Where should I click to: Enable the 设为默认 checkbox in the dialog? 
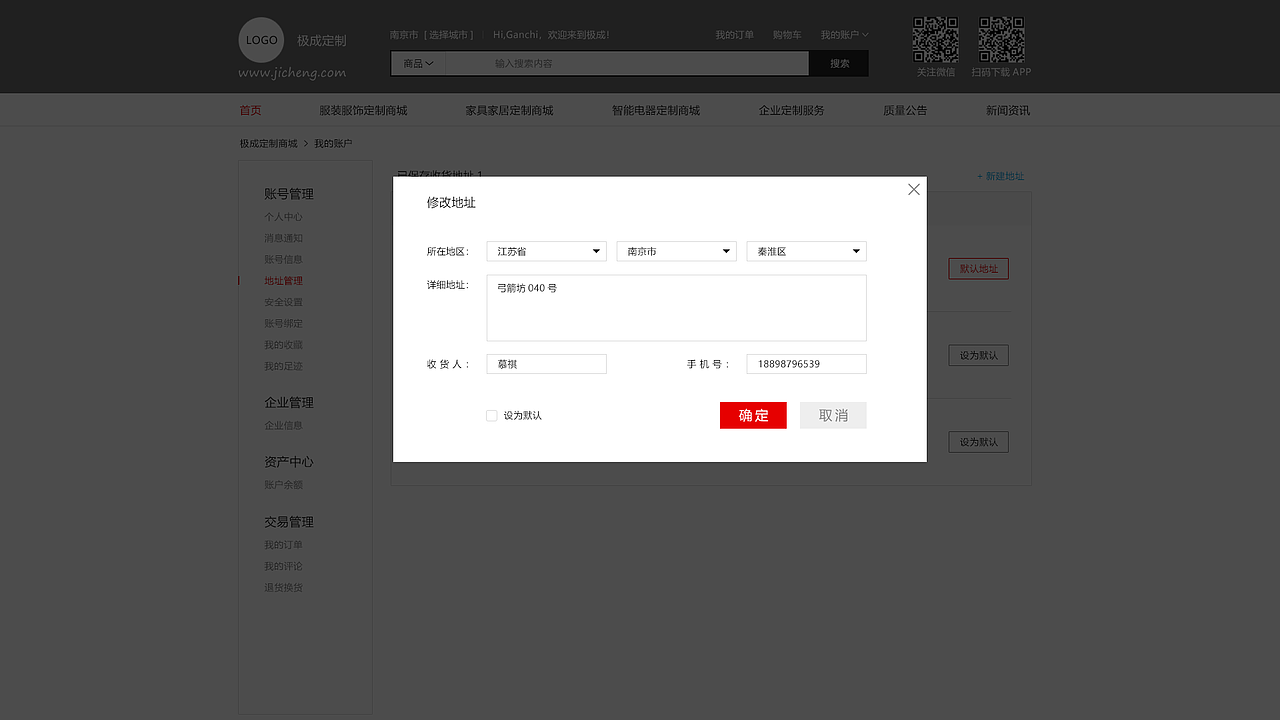coord(491,415)
